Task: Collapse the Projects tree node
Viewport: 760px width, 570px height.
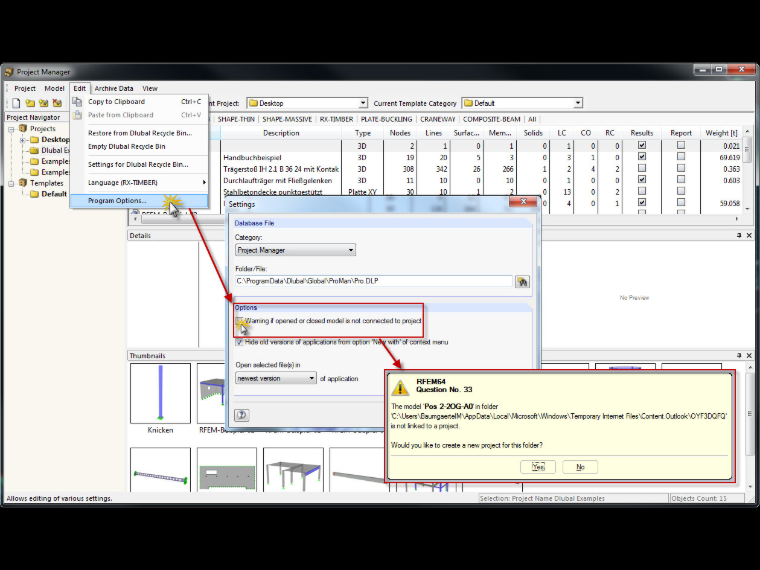Action: 11,129
